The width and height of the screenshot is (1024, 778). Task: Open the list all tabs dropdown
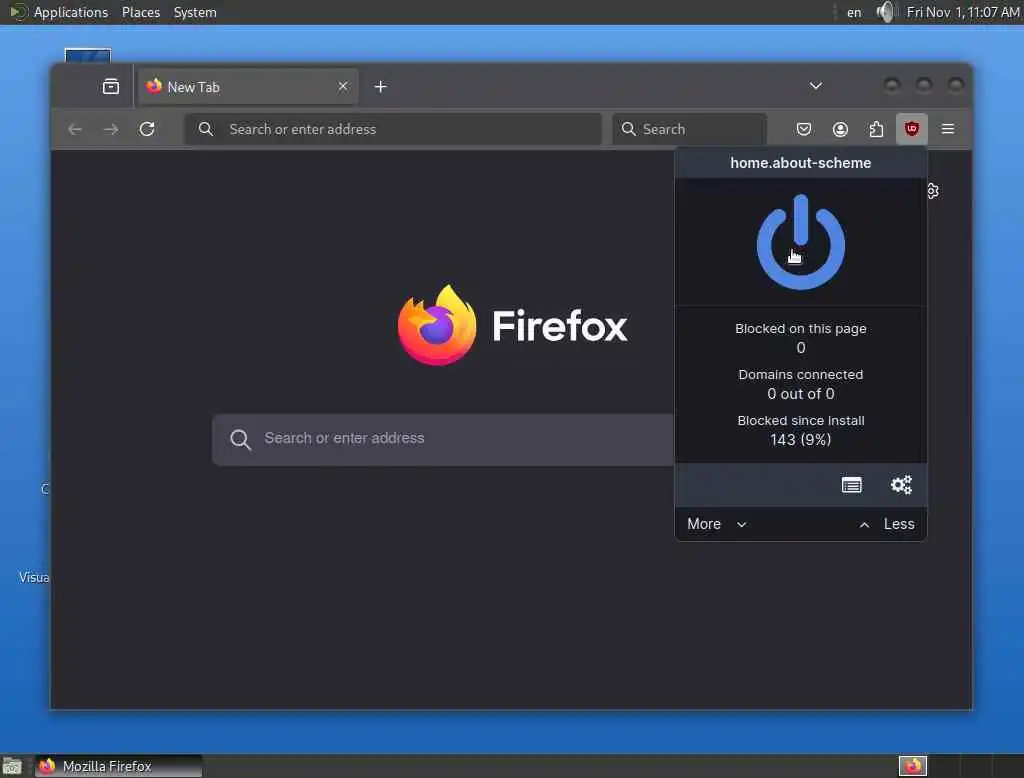click(816, 86)
